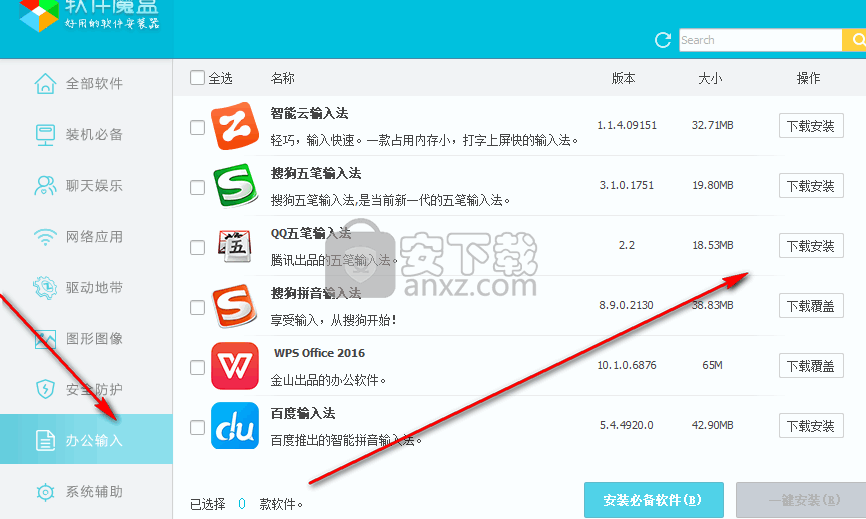Go to 网络应用 category
Viewport: 866px width, 519px height.
coord(86,237)
